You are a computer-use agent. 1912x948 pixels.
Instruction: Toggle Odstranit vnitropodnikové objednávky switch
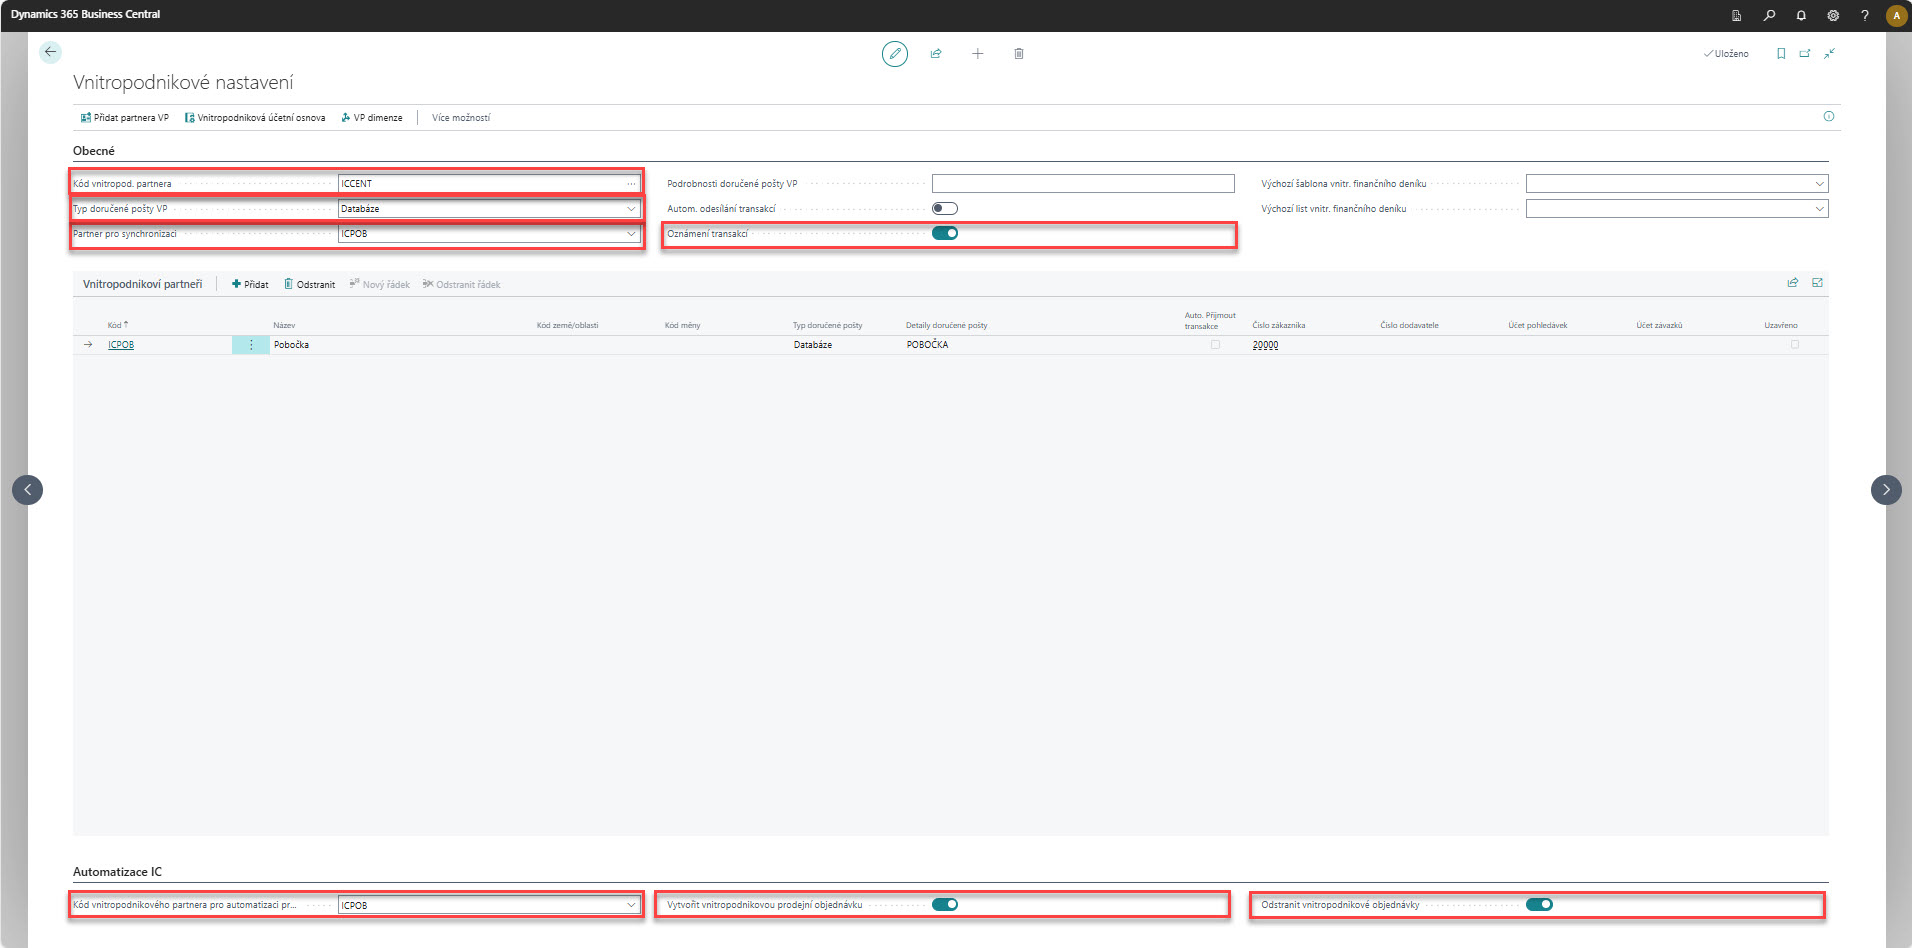point(1539,905)
